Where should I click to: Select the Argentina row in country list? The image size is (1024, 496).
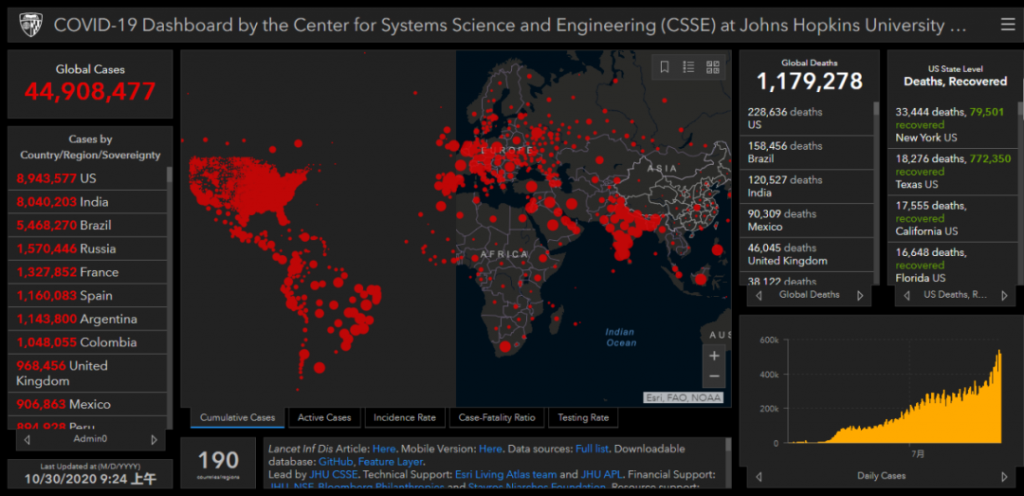pos(88,319)
